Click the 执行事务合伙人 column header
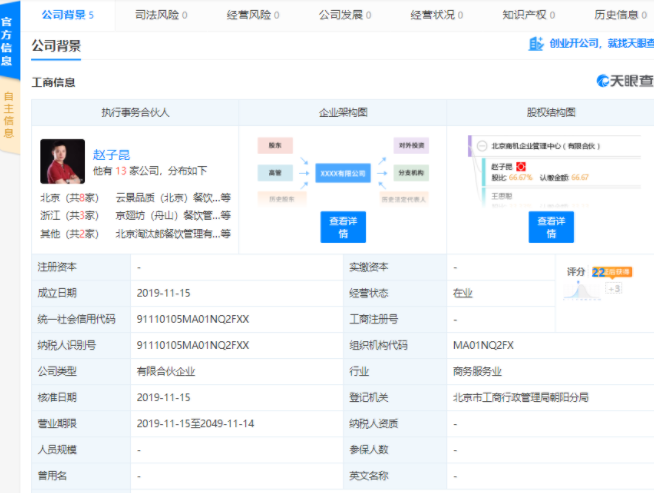The width and height of the screenshot is (654, 493). click(135, 113)
